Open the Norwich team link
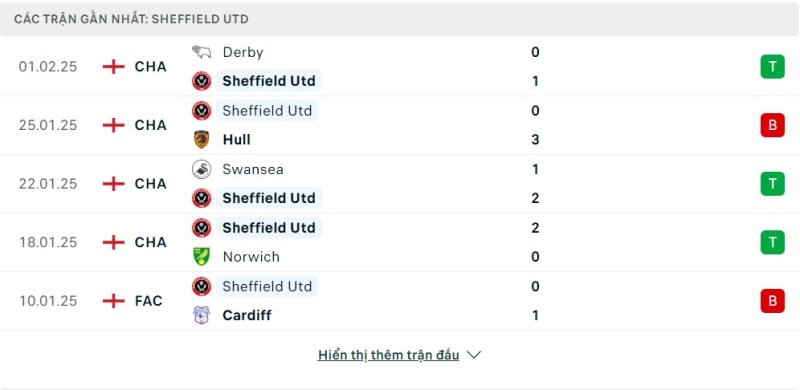Image resolution: width=800 pixels, height=390 pixels. pyautogui.click(x=251, y=256)
